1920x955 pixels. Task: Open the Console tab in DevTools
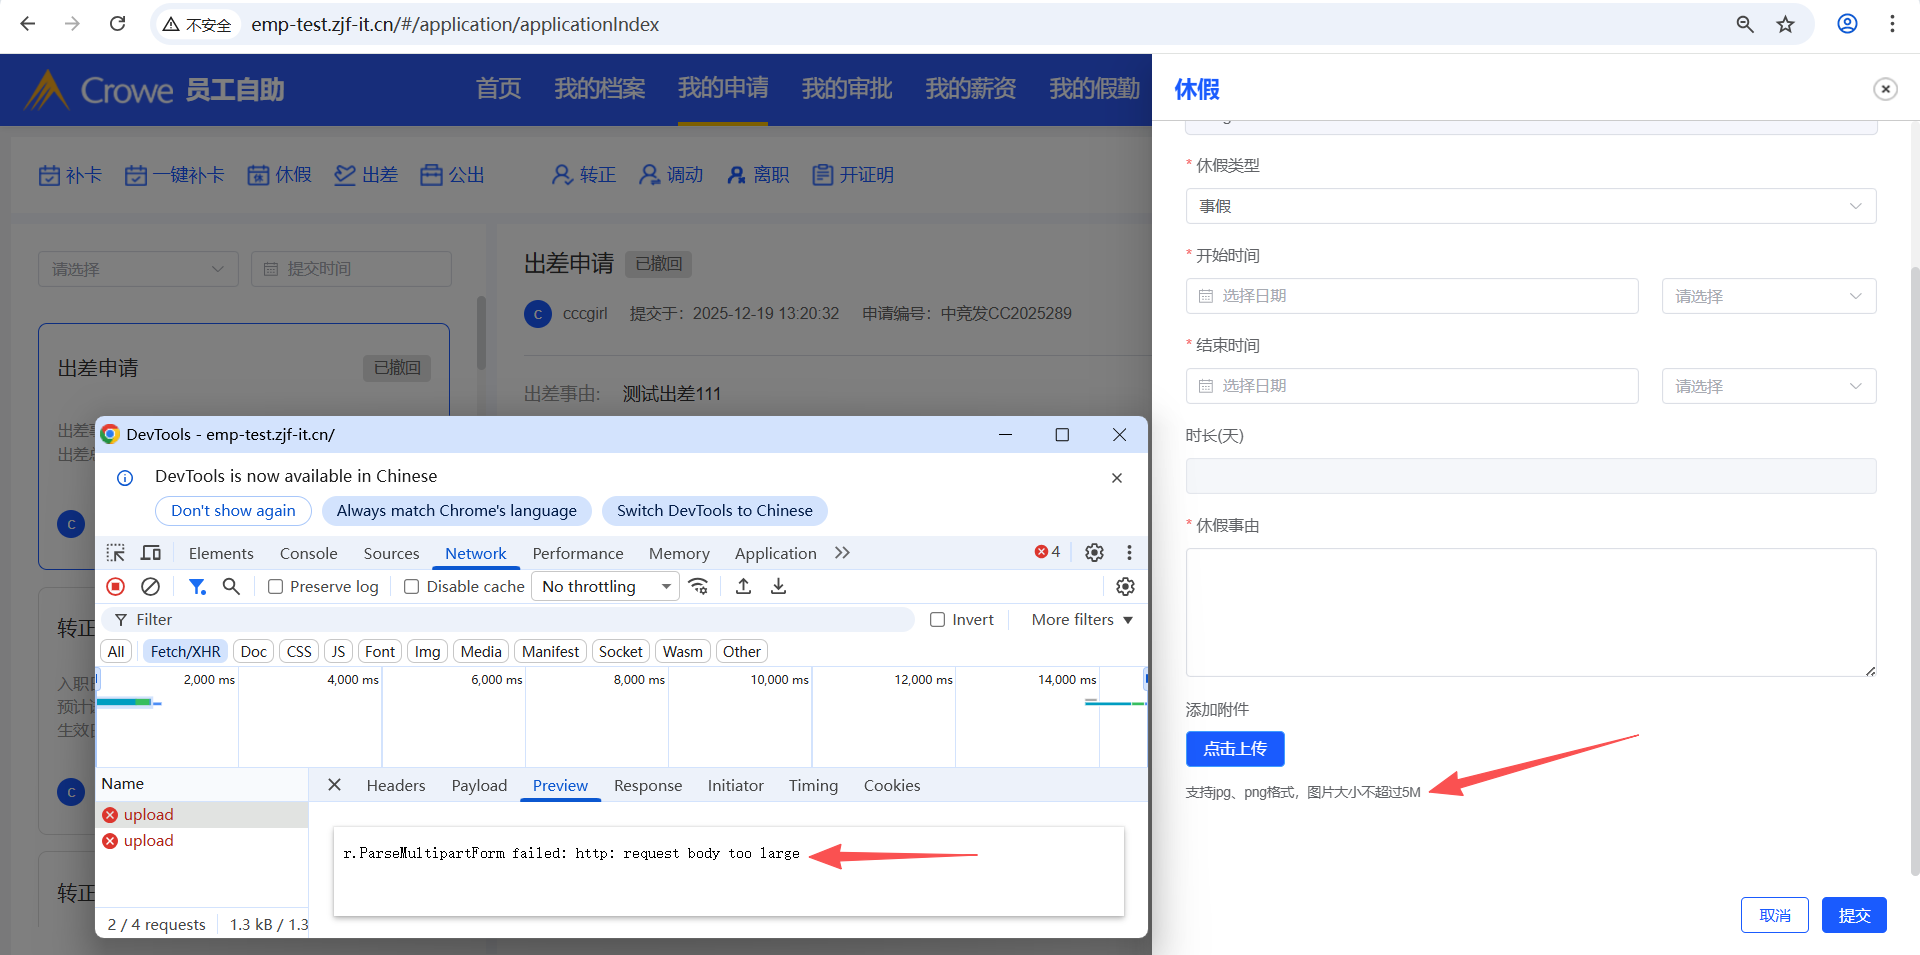[308, 554]
